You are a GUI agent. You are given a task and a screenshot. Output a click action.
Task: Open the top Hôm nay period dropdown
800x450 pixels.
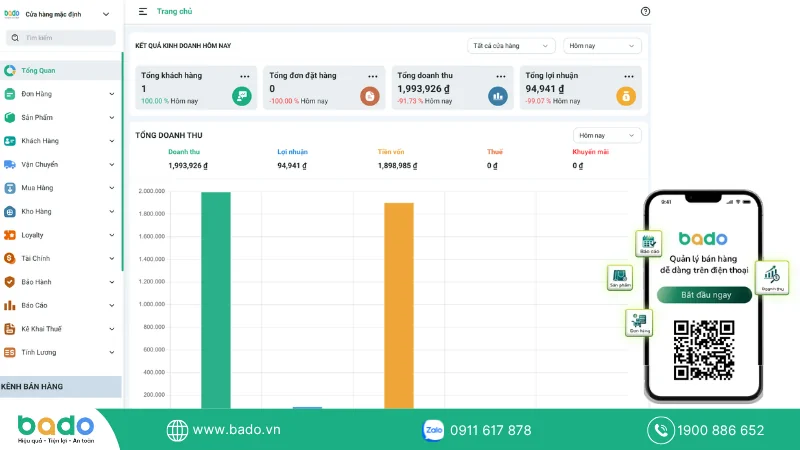pos(602,46)
